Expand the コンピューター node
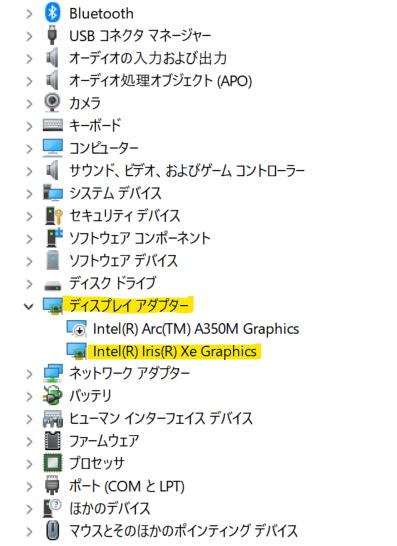This screenshot has width=397, height=546. tap(29, 149)
